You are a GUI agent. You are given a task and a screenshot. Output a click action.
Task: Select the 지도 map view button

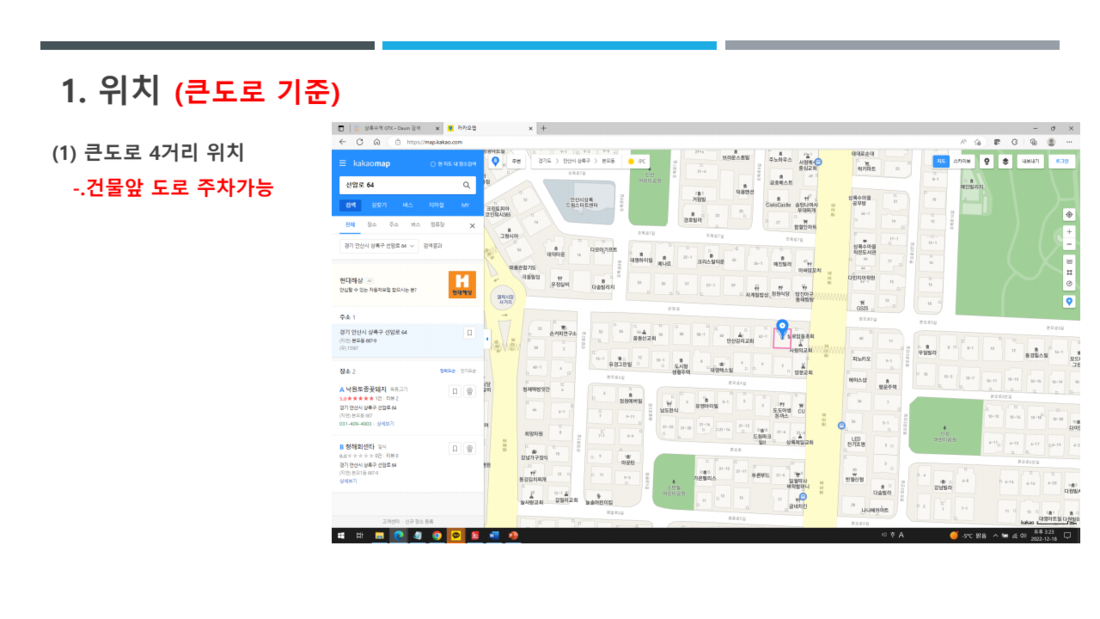940,161
